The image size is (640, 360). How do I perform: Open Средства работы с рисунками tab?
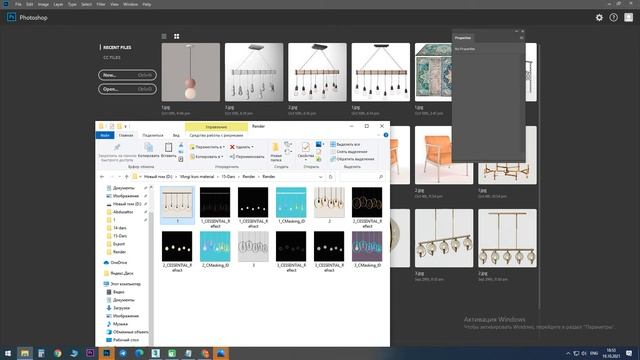click(216, 135)
